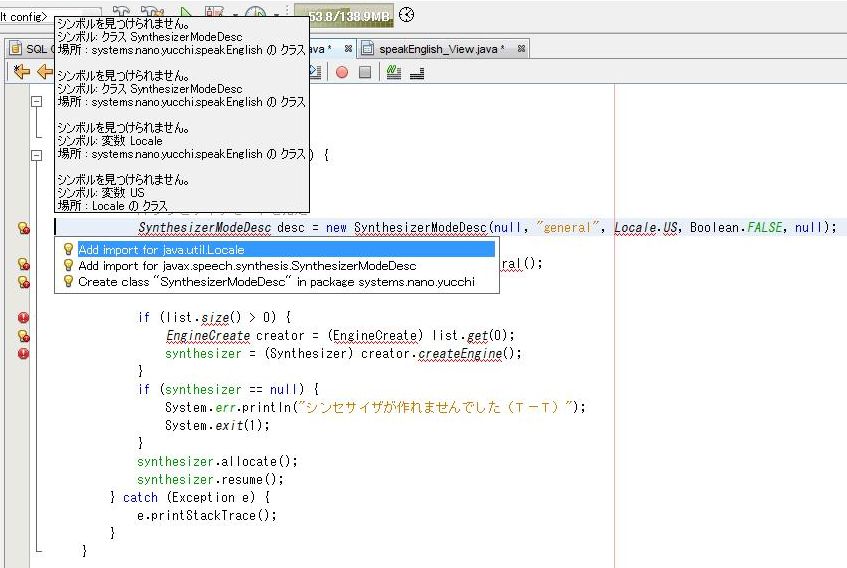The width and height of the screenshot is (847, 568).
Task: Start macro recording with red circle icon
Action: pyautogui.click(x=342, y=72)
